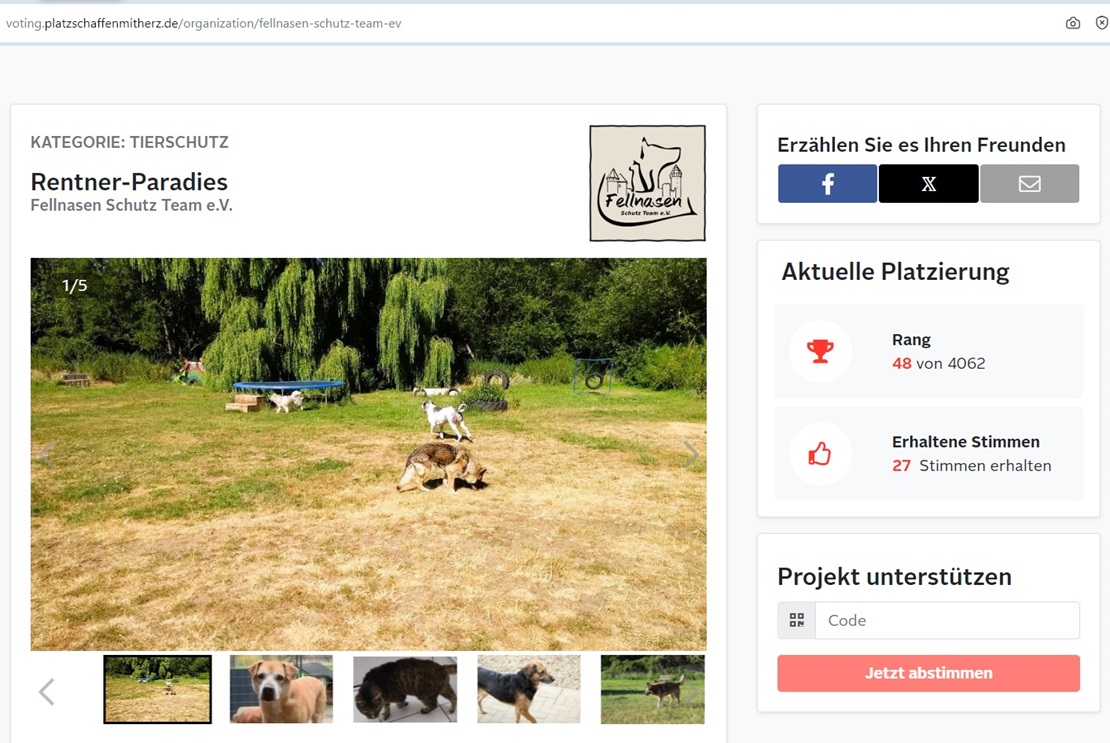Select the dog in grass thumbnail
The width and height of the screenshot is (1110, 743).
(653, 689)
